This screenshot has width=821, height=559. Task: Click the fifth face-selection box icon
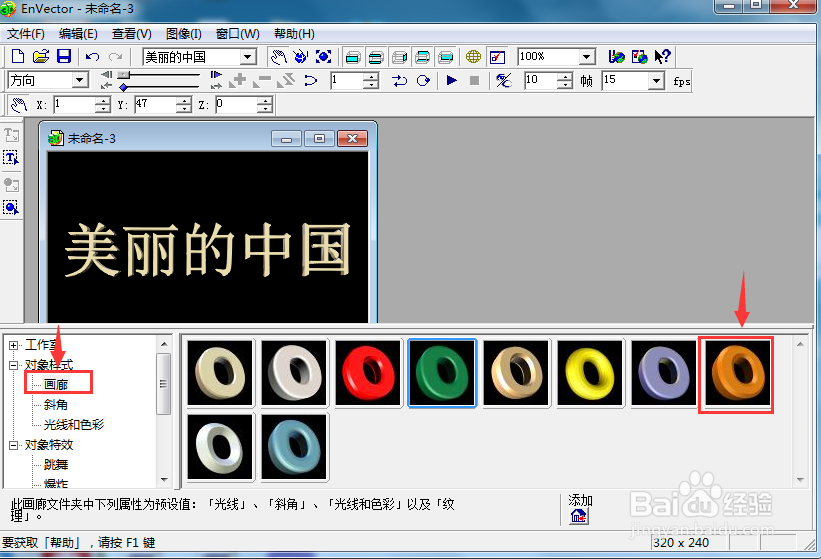coord(446,57)
